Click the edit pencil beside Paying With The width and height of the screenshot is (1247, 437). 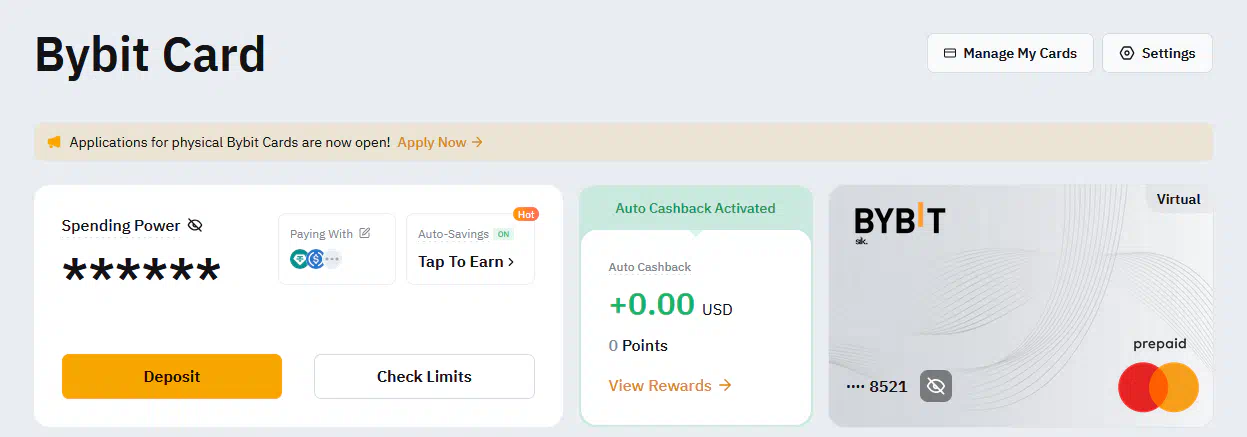click(365, 233)
